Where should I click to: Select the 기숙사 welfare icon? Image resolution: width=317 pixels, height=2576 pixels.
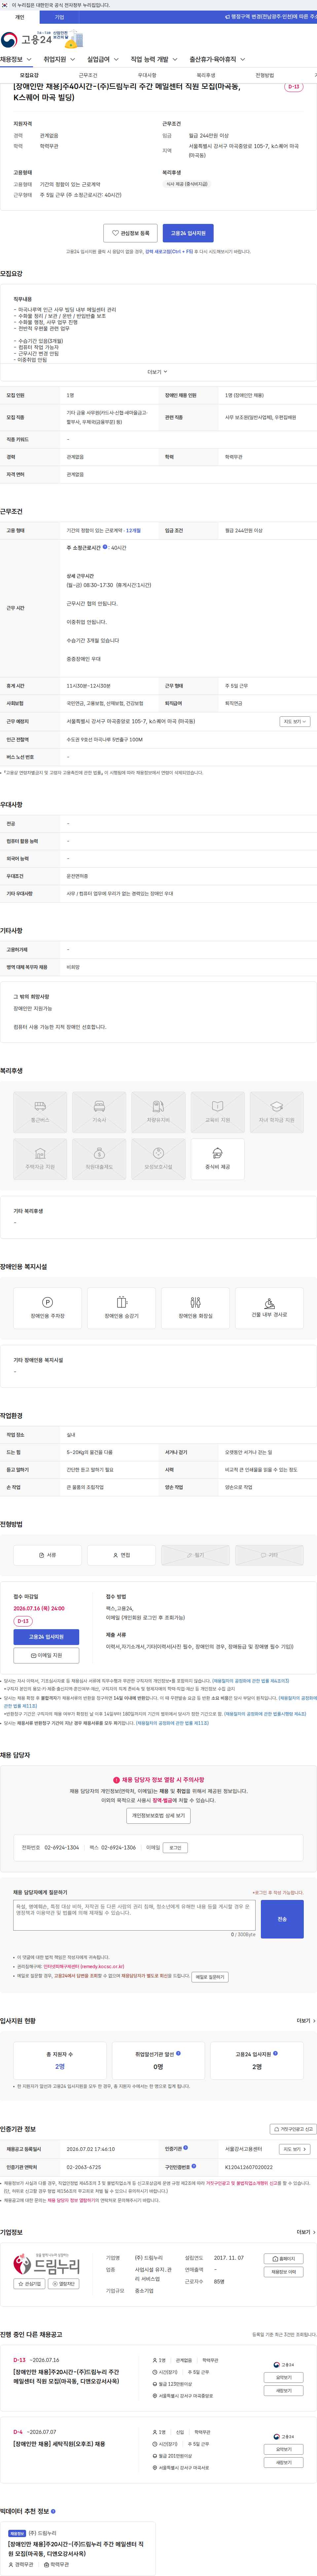pyautogui.click(x=99, y=1112)
